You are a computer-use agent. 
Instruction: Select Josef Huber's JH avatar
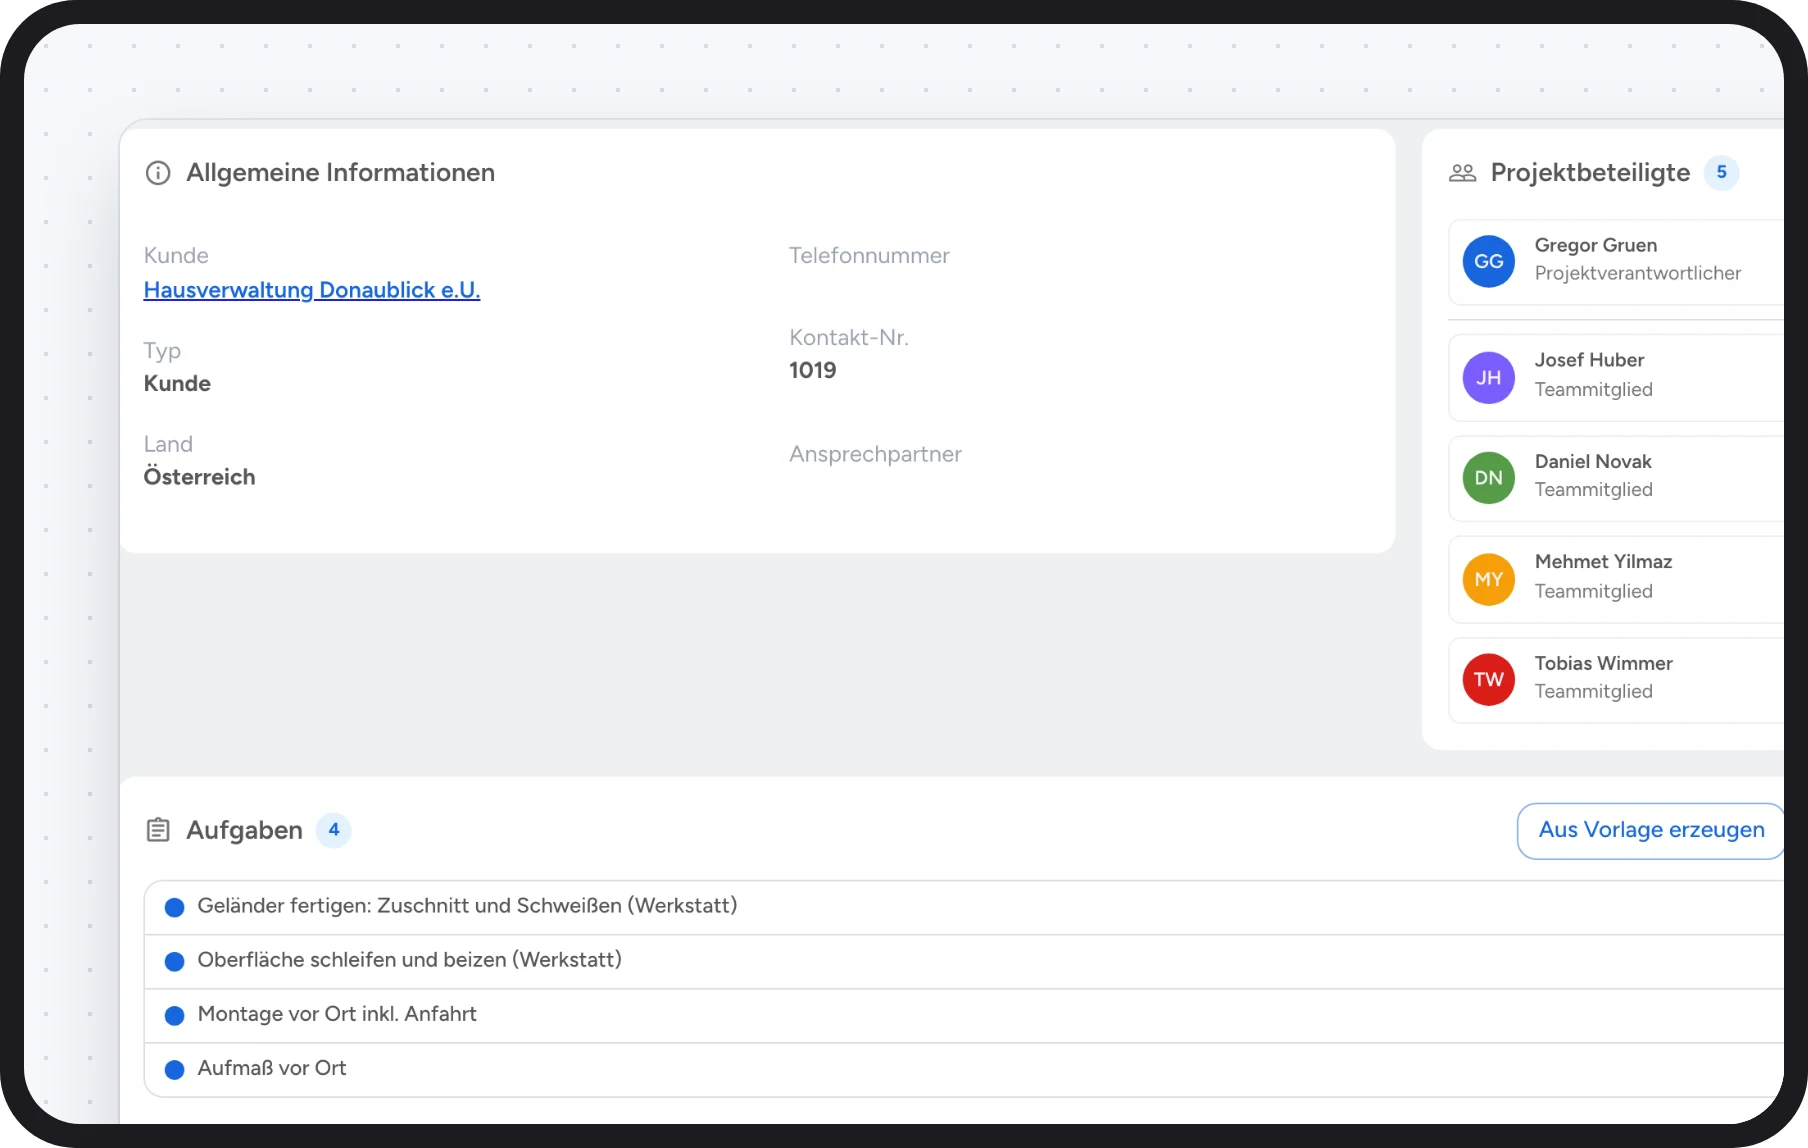(1488, 378)
